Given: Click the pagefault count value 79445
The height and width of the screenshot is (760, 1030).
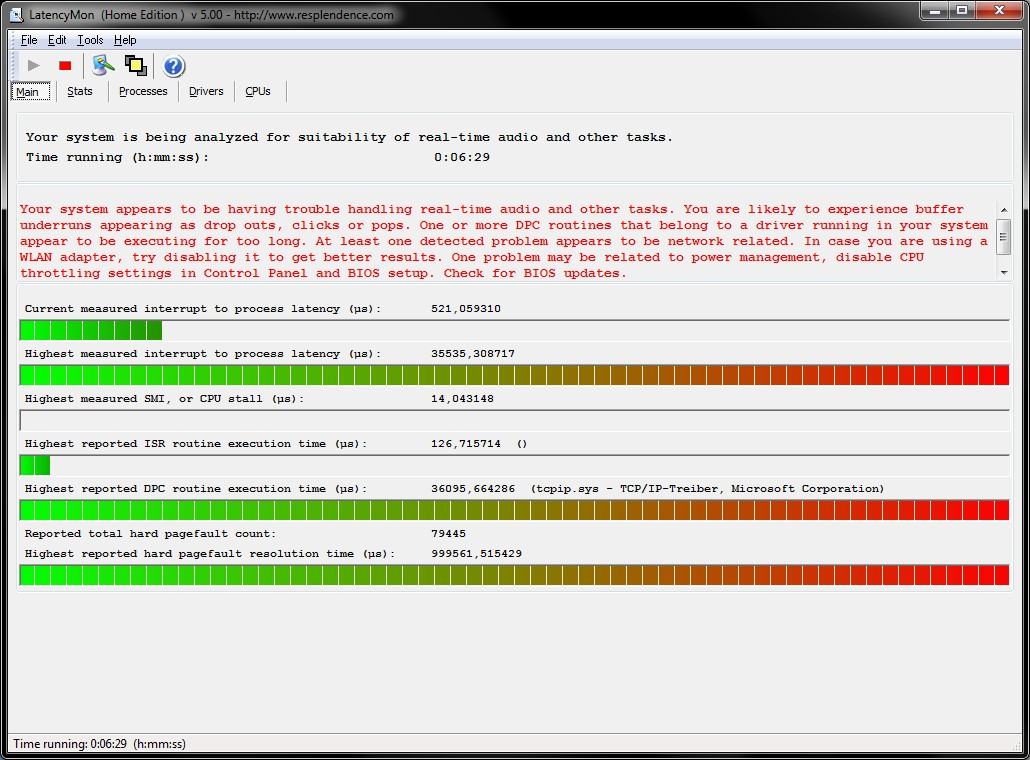Looking at the screenshot, I should click(x=449, y=534).
